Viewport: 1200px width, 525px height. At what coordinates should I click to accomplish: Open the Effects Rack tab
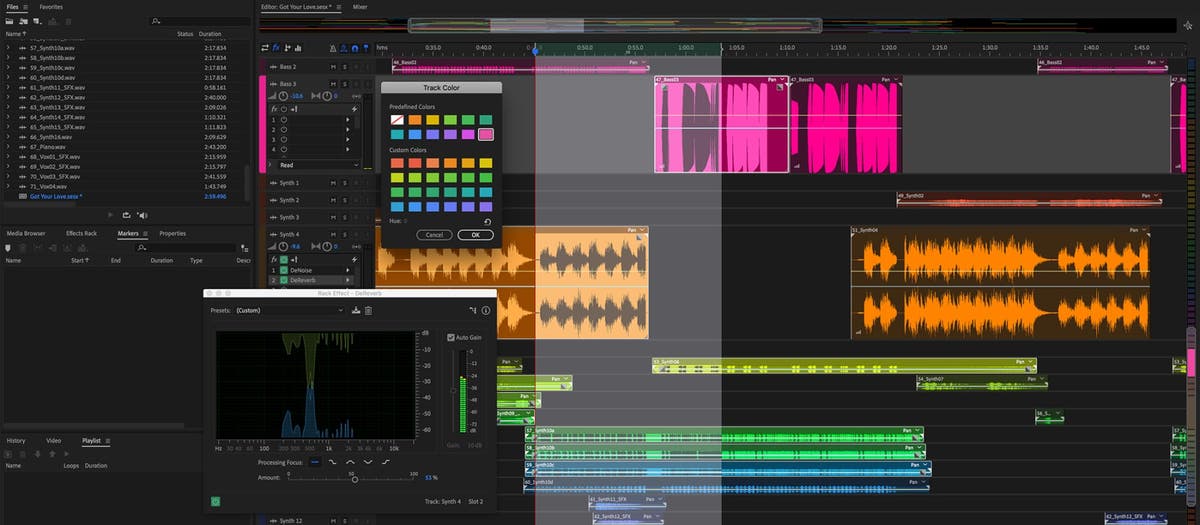click(81, 233)
